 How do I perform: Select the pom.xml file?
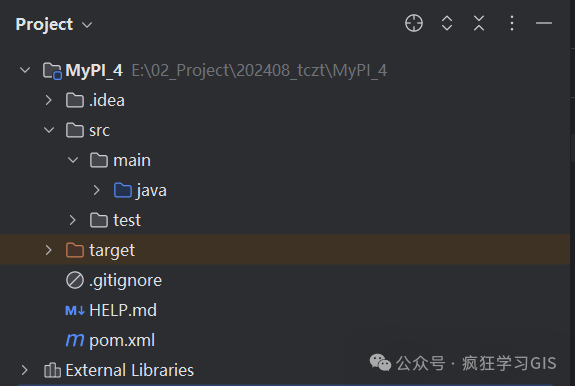122,340
